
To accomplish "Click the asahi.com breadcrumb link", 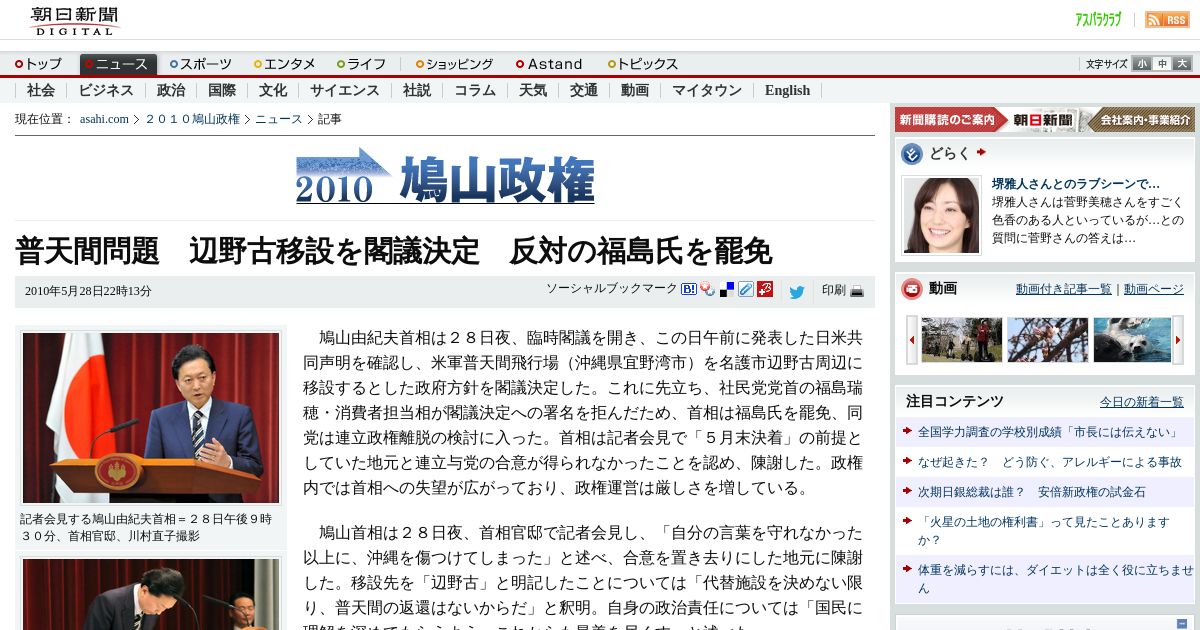I will click(x=105, y=119).
